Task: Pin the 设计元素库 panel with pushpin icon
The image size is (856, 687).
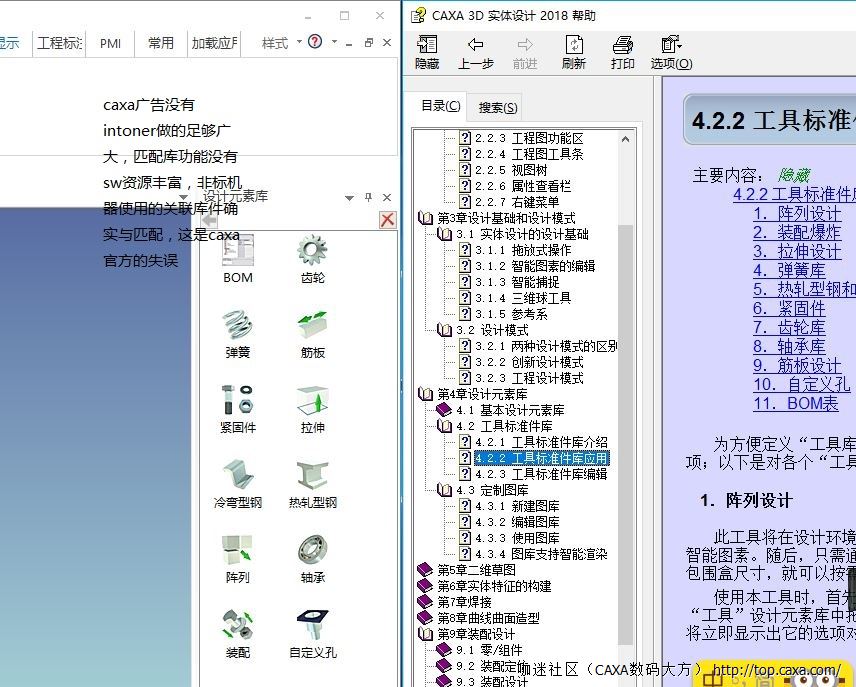Action: click(368, 197)
